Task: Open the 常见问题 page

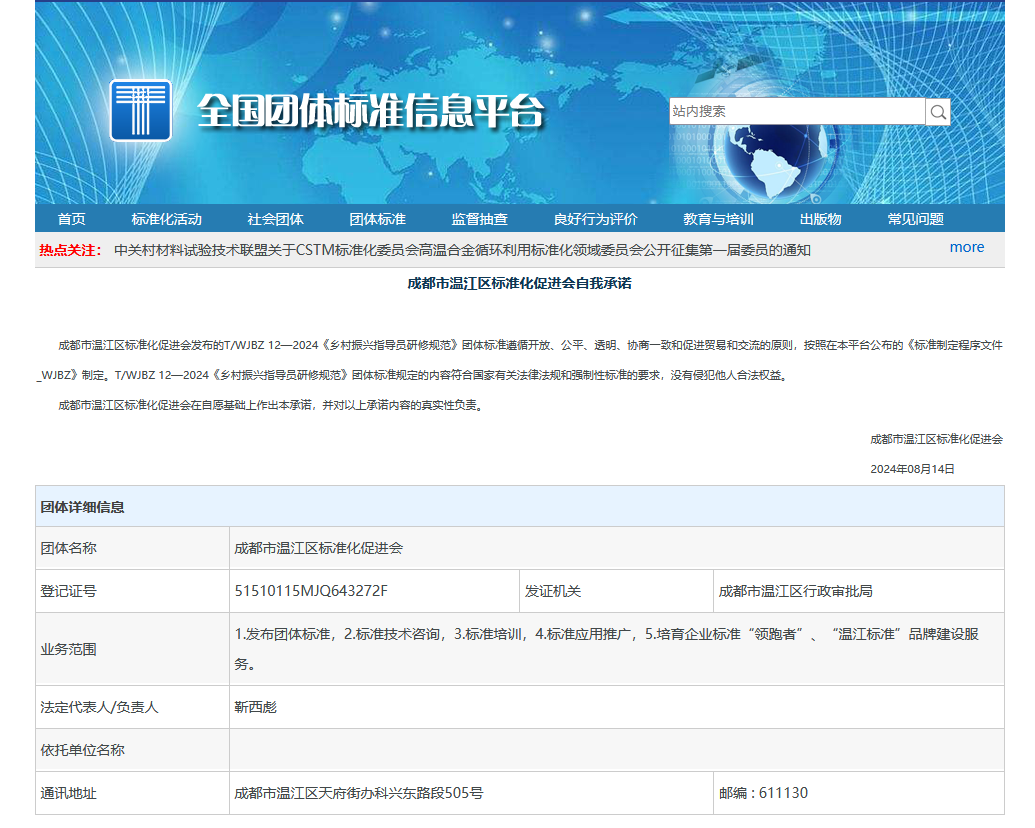Action: click(916, 219)
